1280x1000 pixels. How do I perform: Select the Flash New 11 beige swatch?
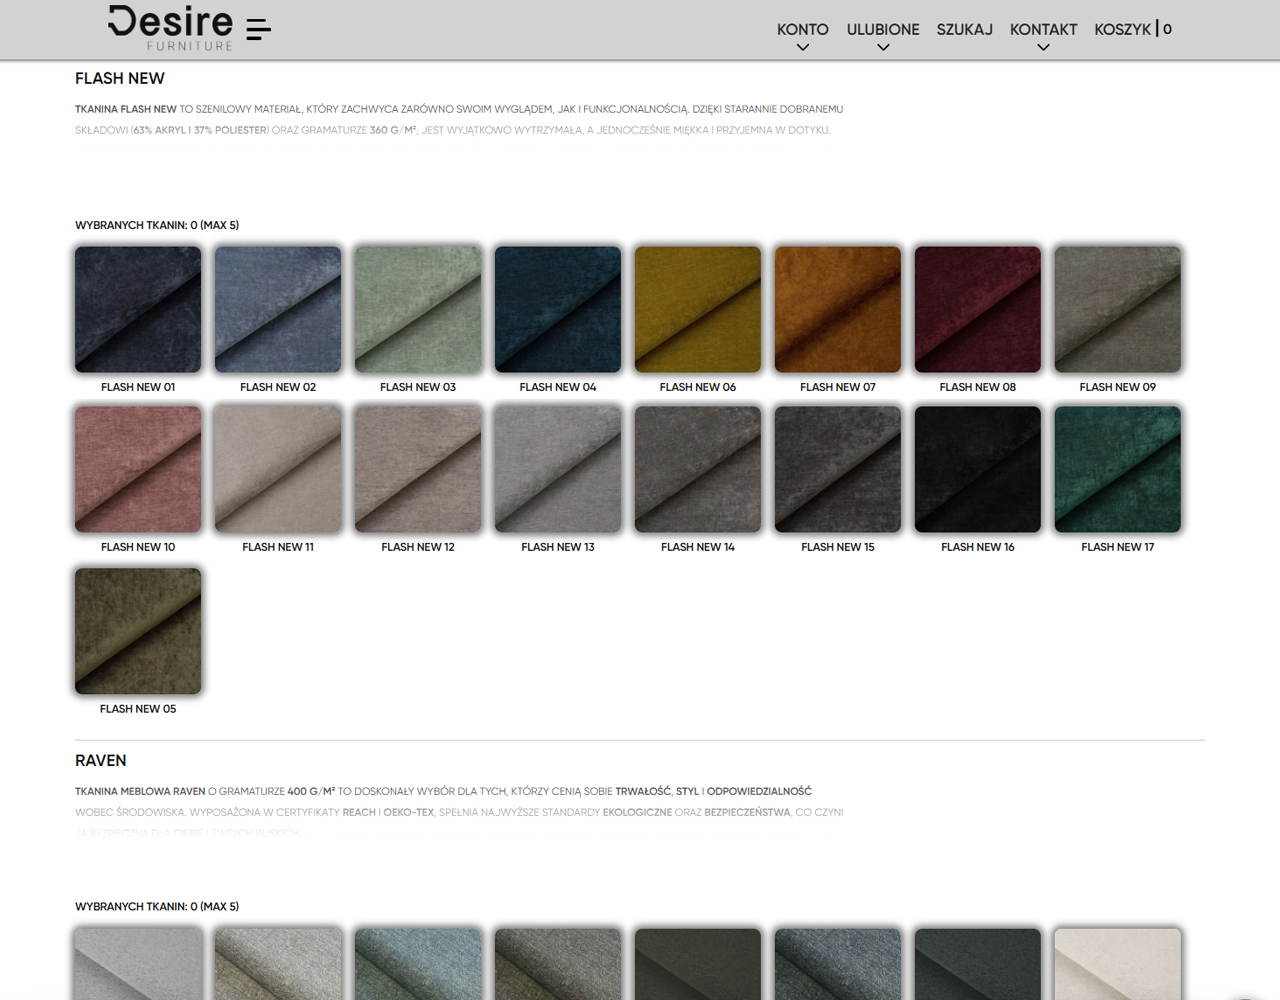[x=278, y=469]
